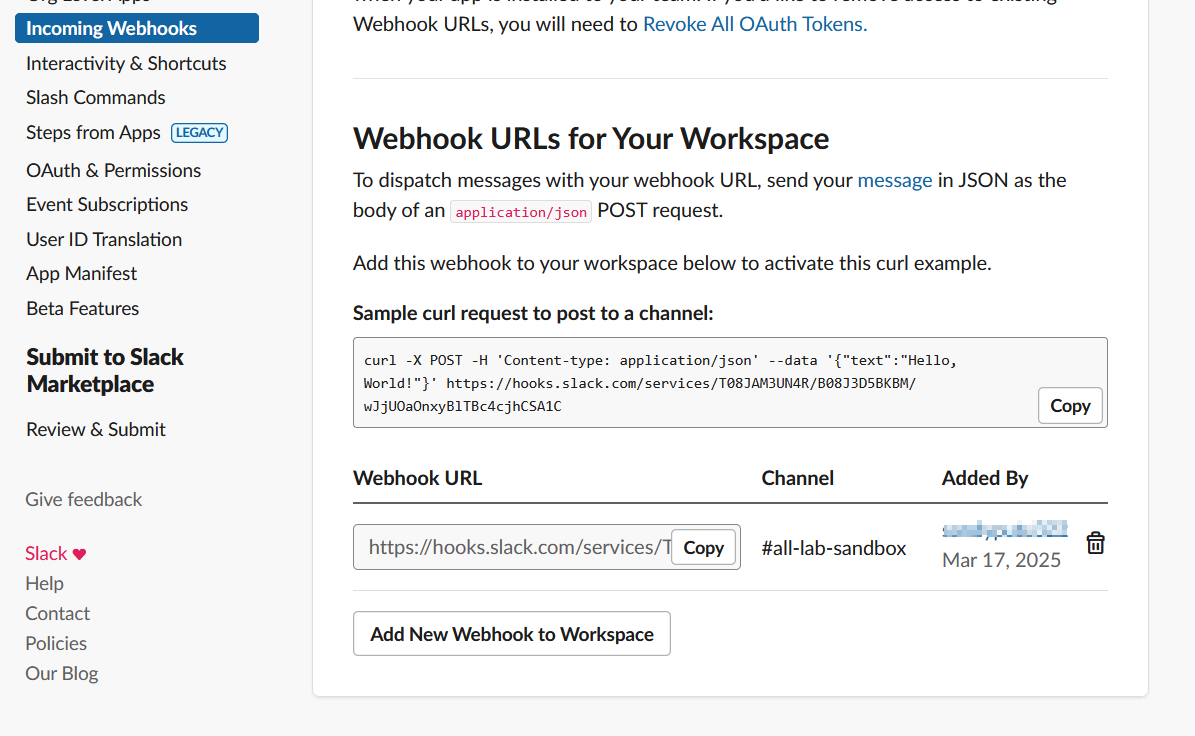
Task: Delete the all-lab-sandbox webhook via trash icon
Action: [x=1096, y=543]
